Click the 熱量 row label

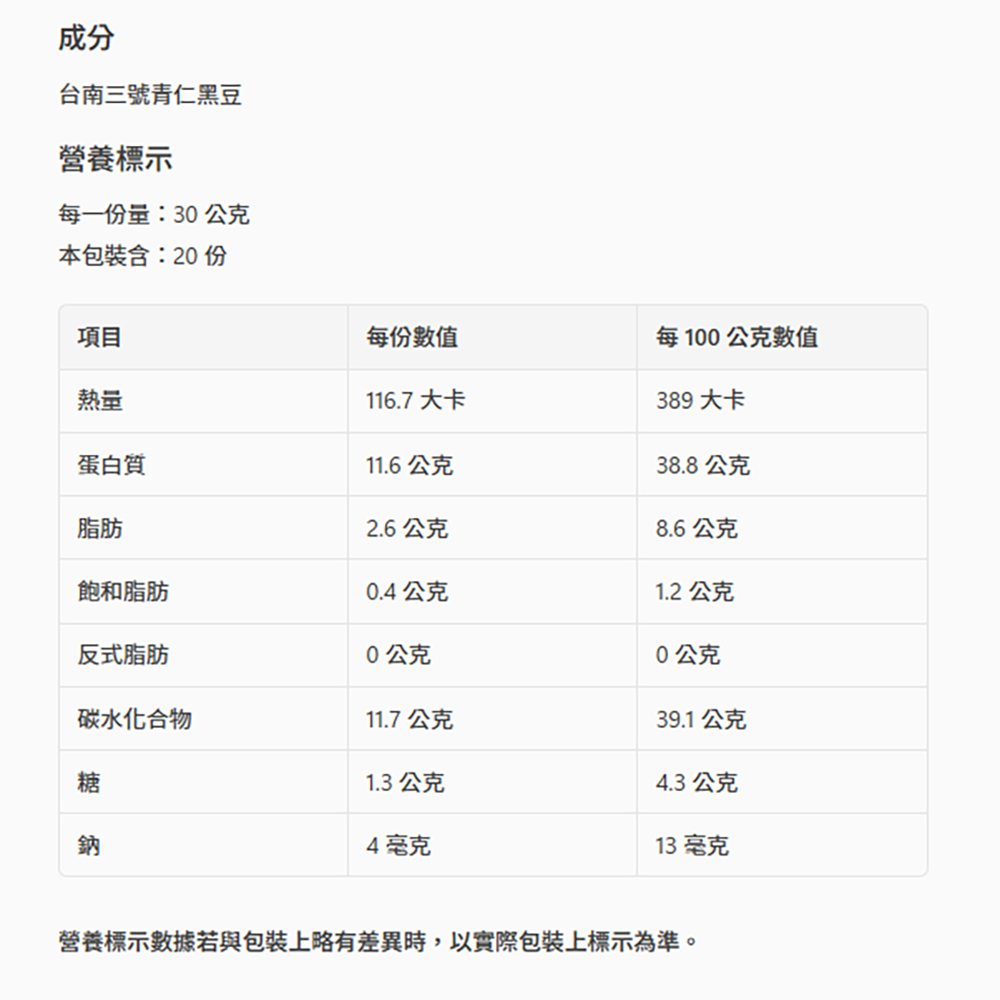[x=100, y=401]
